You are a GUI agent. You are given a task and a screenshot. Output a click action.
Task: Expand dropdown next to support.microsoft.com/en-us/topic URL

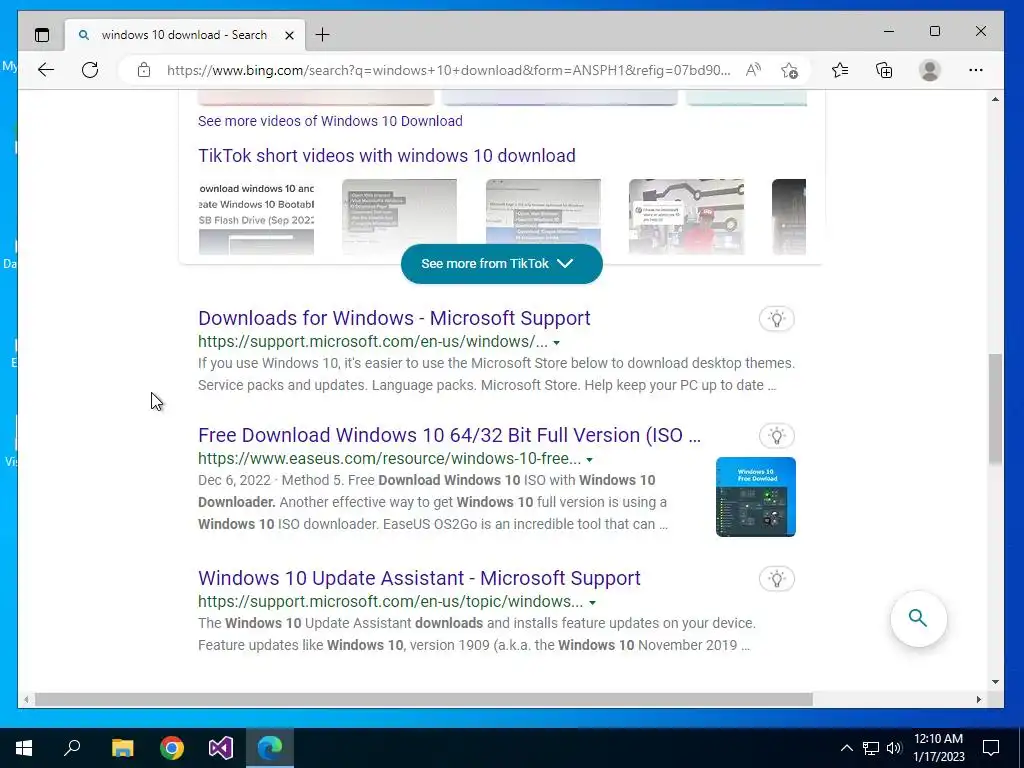[x=592, y=603]
